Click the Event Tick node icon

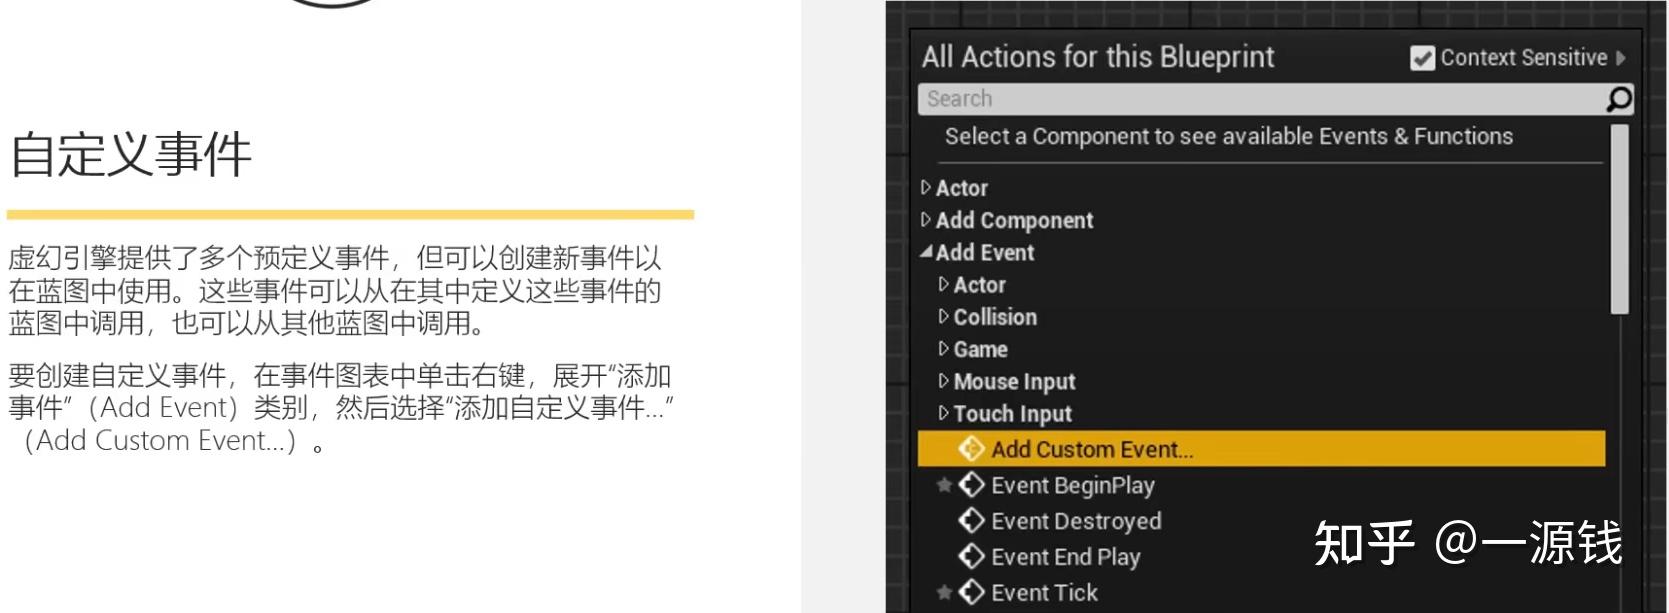click(971, 592)
